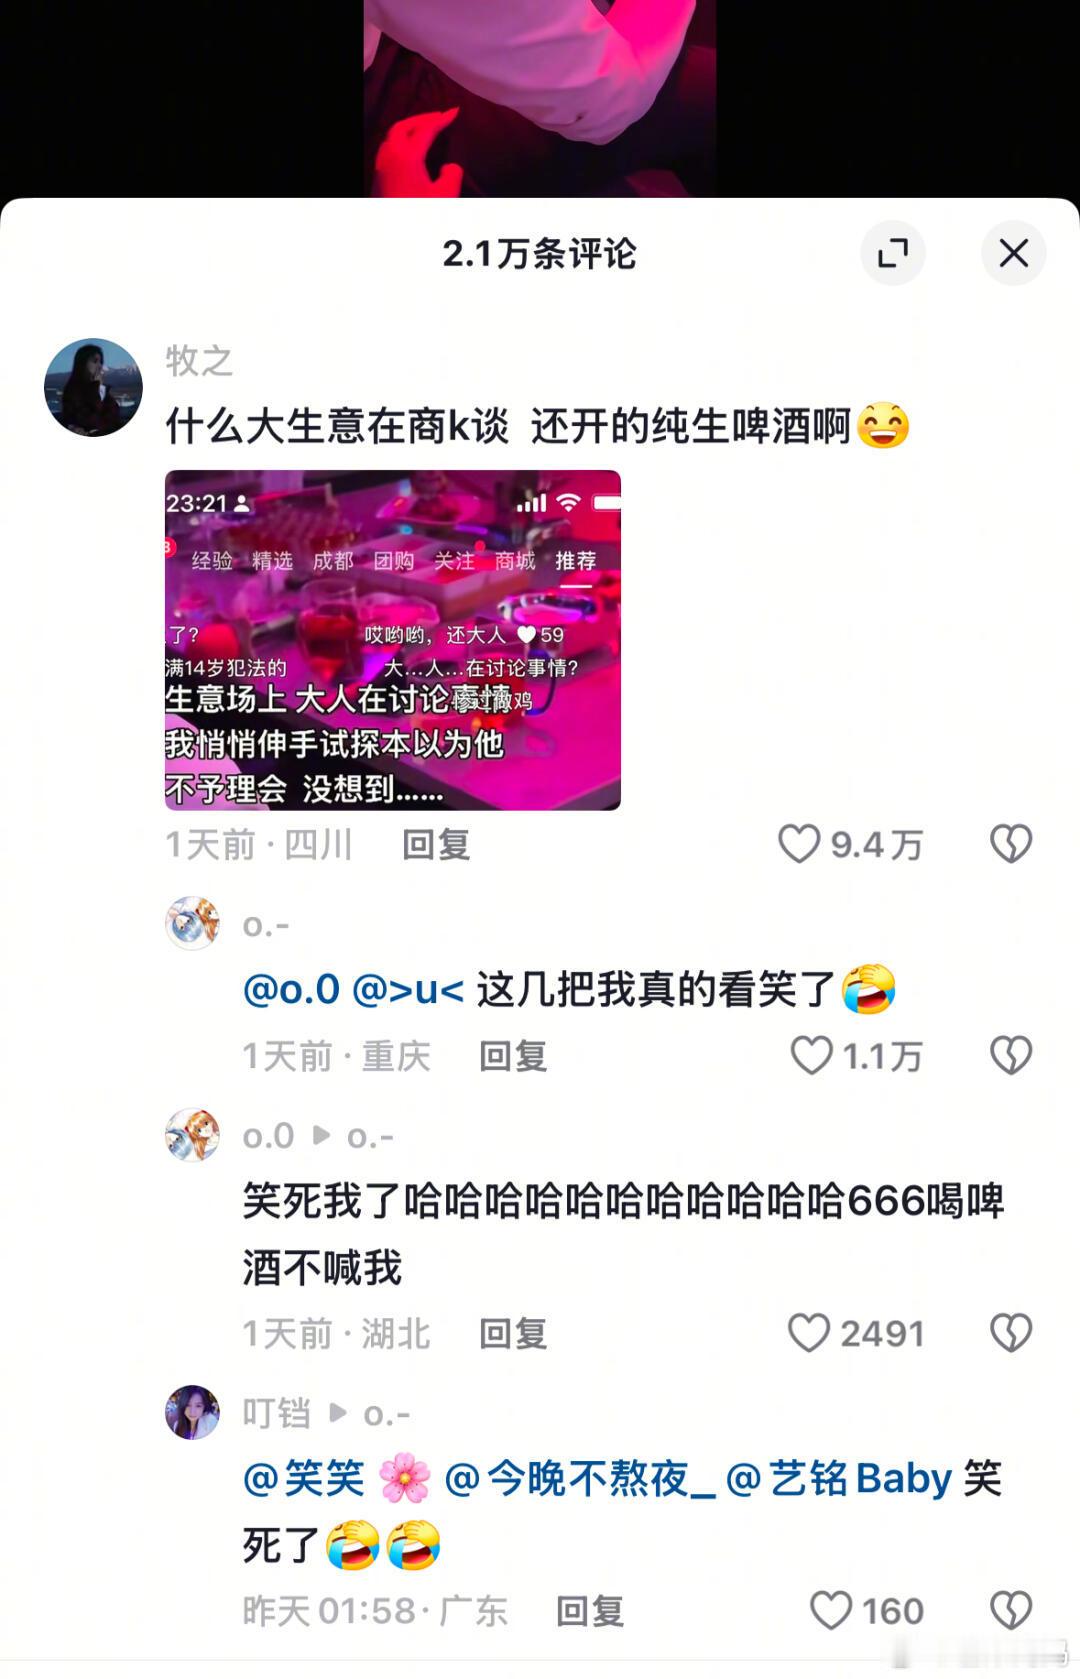This screenshot has height=1679, width=1080.
Task: Reply to the o.0 comment from 湖北
Action: point(513,1334)
